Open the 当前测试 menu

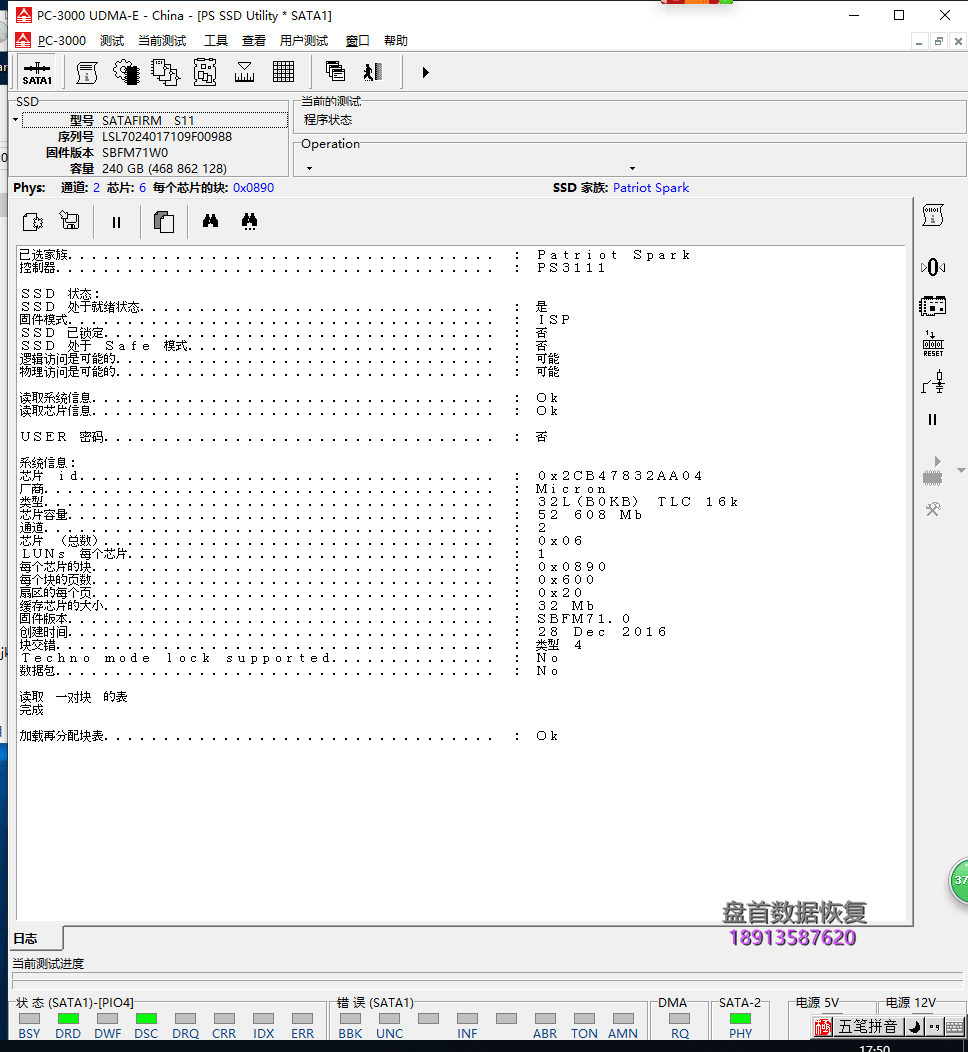[x=162, y=41]
